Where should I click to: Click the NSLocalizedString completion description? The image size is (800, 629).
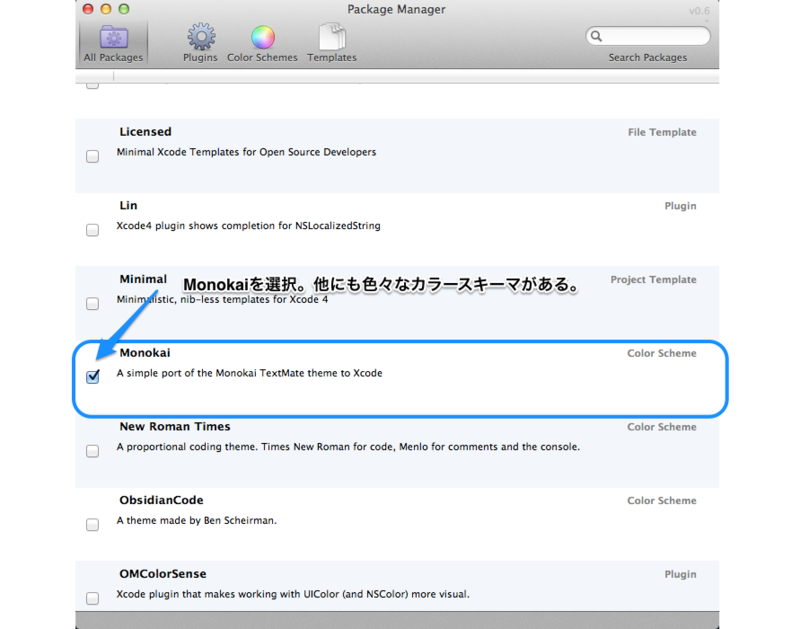pos(248,225)
